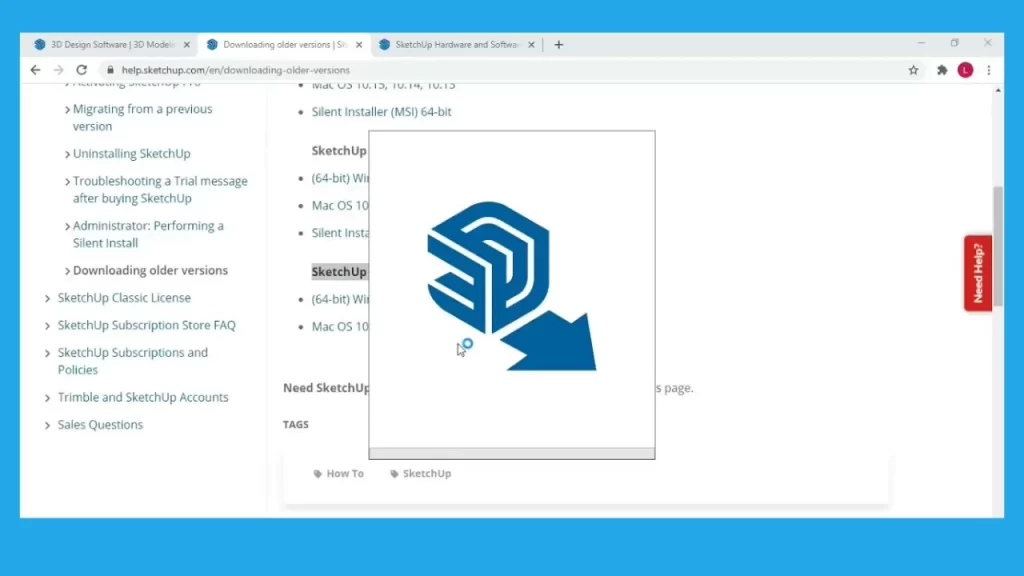The image size is (1024, 576).
Task: Click the TAGS heading text
Action: (296, 424)
